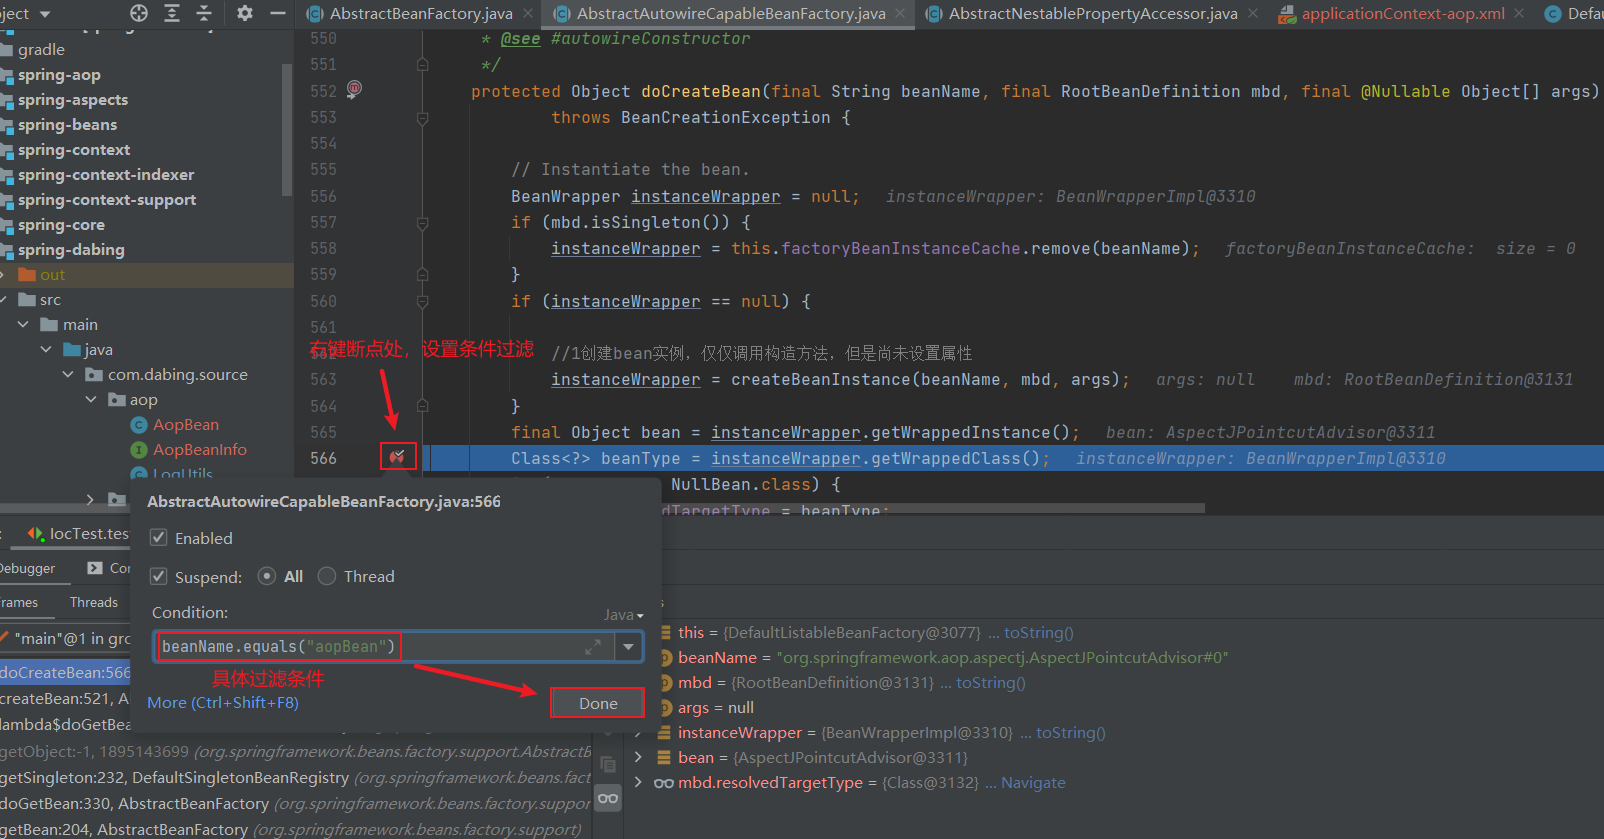
Task: Select createBean:521 stack frame
Action: [65, 699]
